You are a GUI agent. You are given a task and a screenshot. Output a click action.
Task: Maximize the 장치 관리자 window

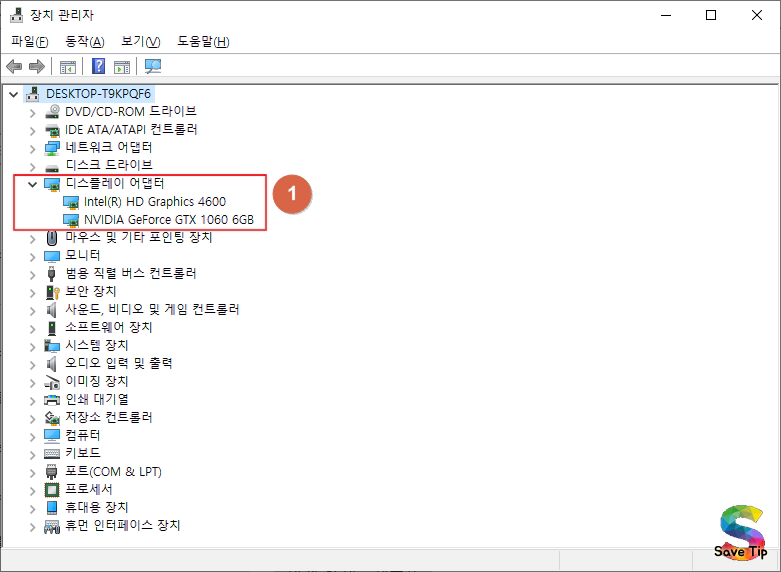[x=711, y=15]
